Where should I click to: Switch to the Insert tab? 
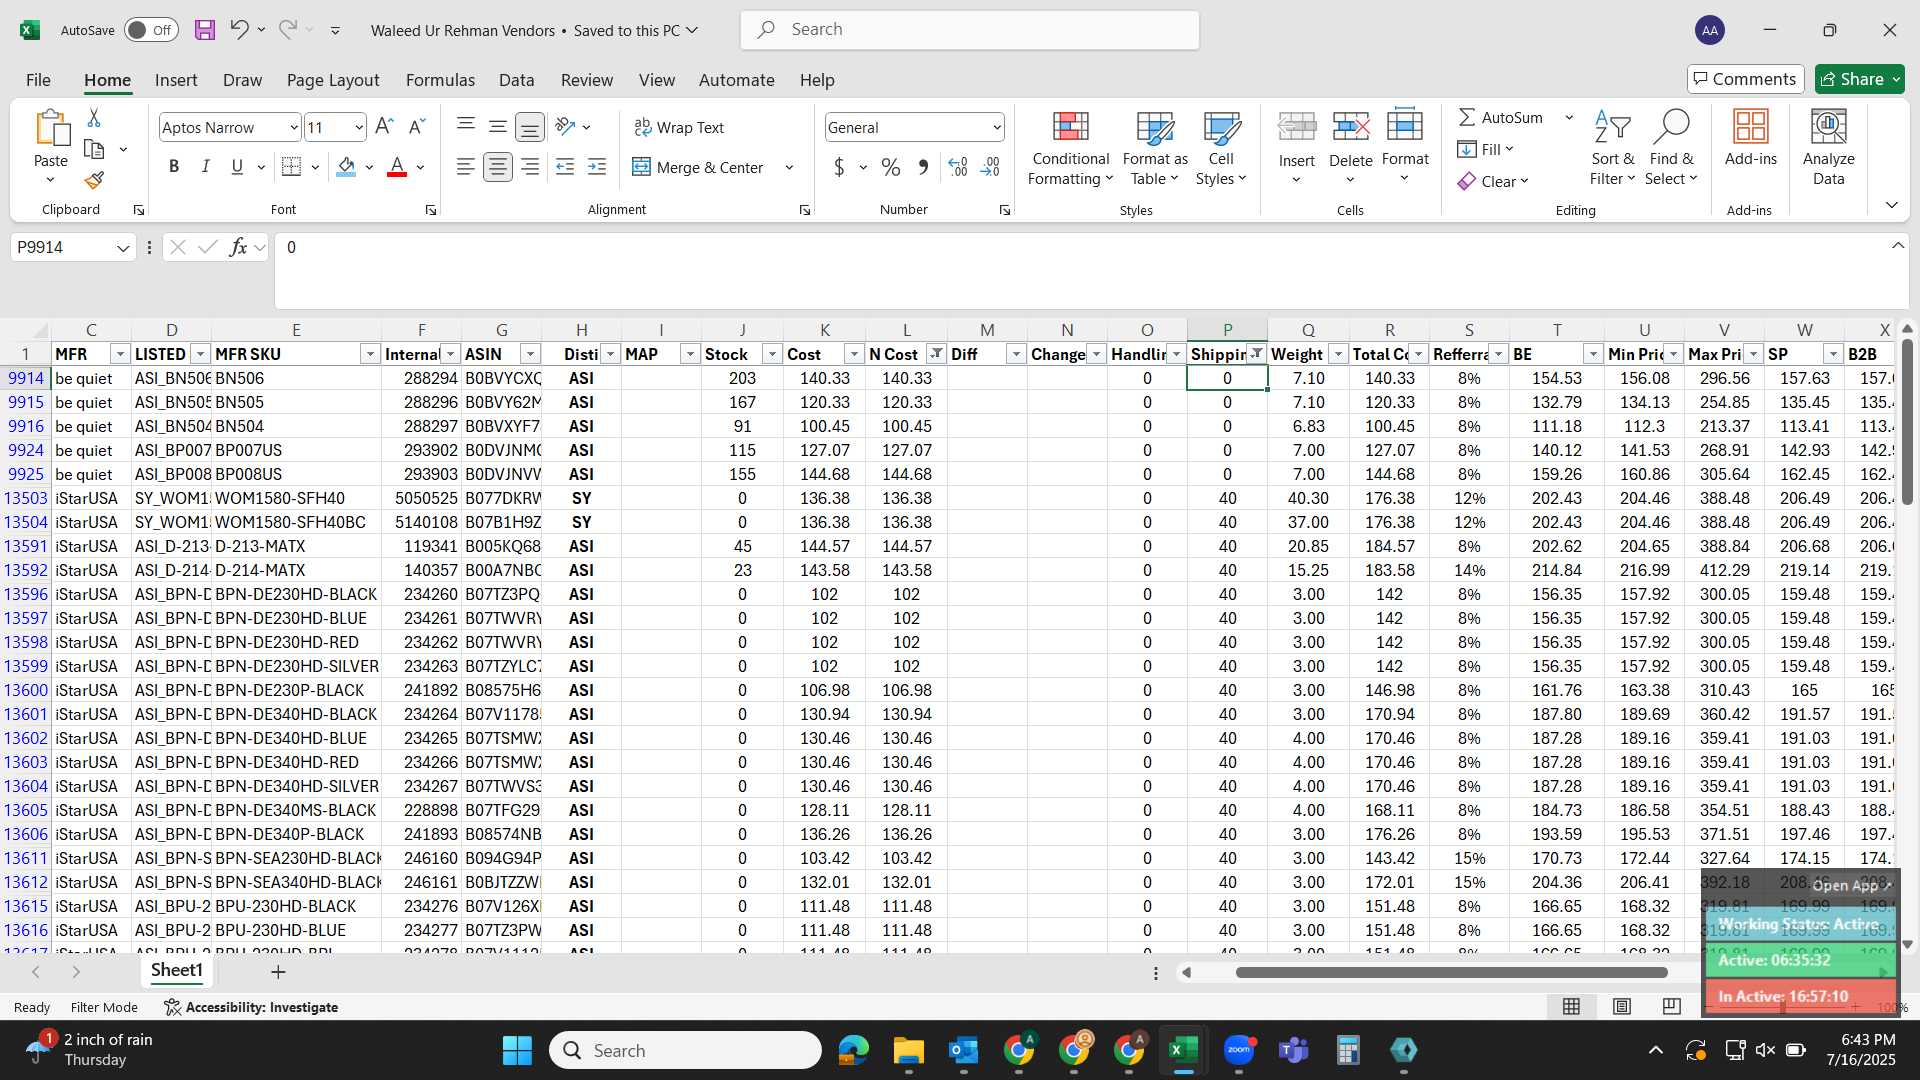click(x=176, y=80)
